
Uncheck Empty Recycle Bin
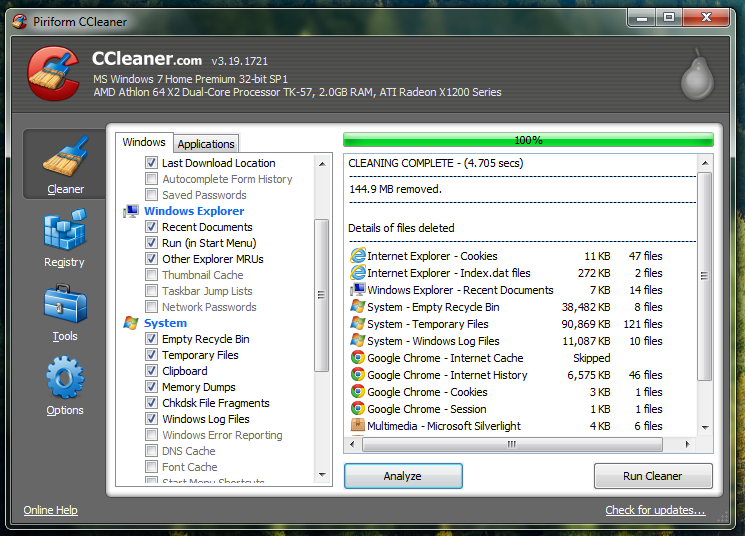point(151,339)
